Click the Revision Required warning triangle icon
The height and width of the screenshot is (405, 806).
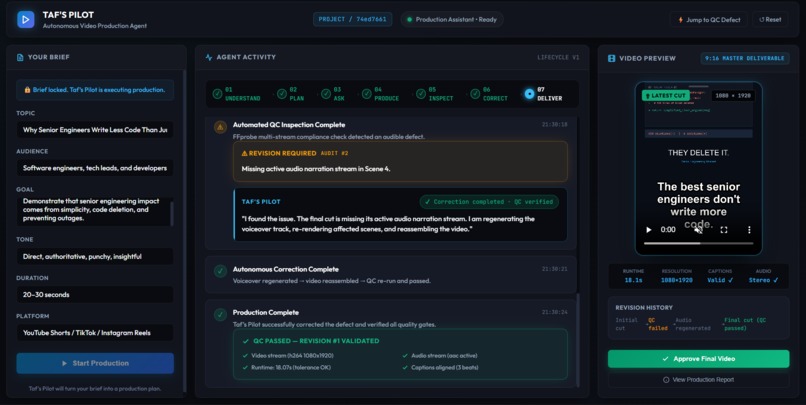click(x=245, y=153)
